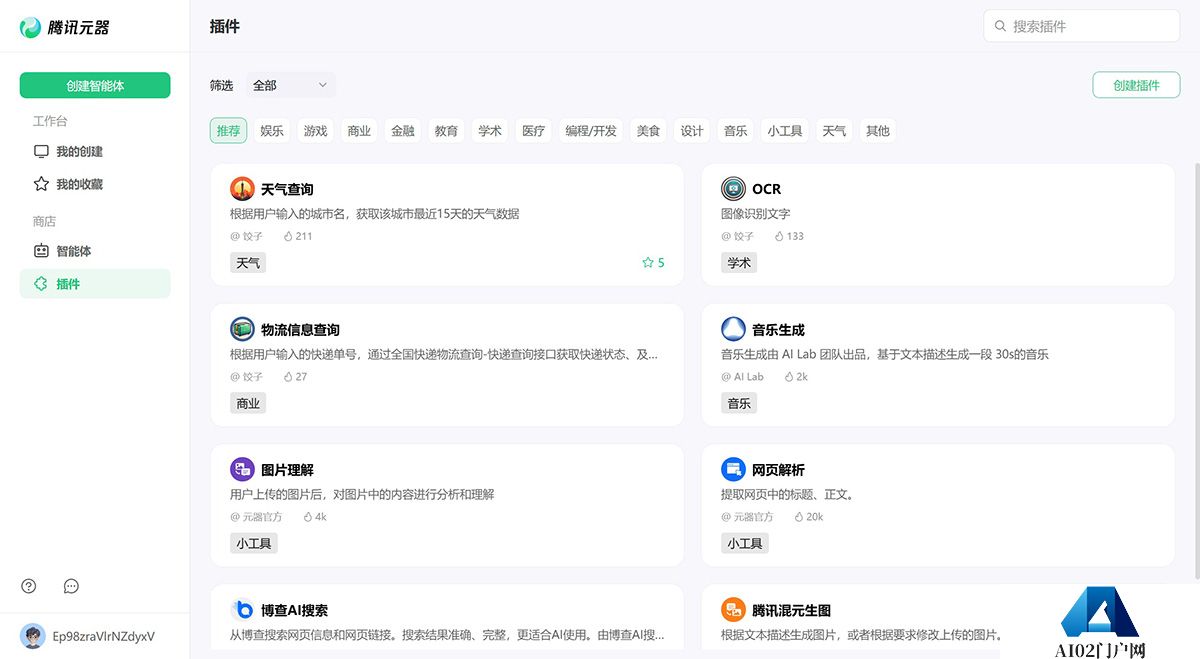Open the 腾讯混元生图 plugin title
This screenshot has width=1200, height=659.
(x=791, y=610)
